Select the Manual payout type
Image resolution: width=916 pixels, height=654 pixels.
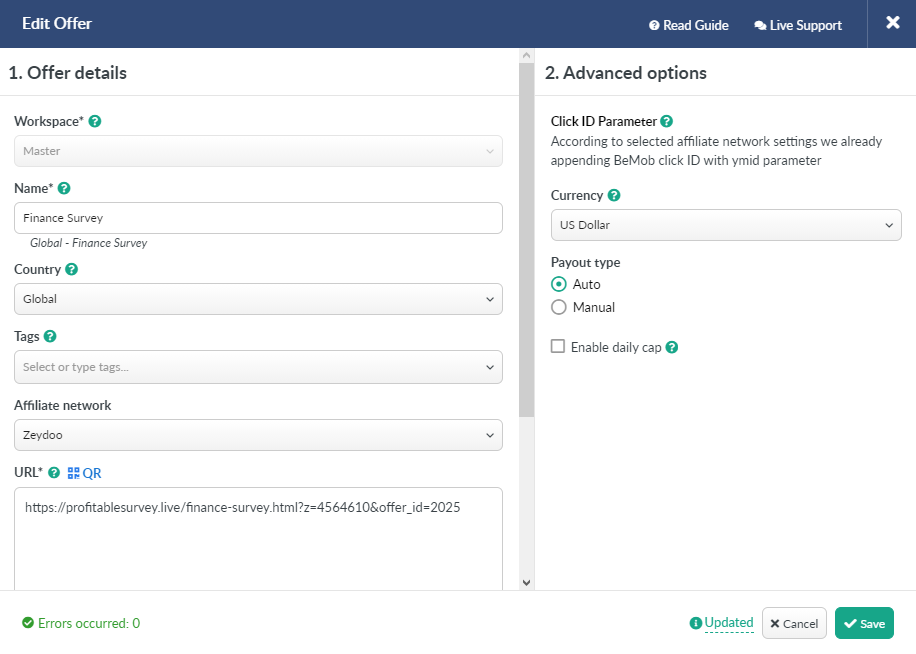coord(558,307)
